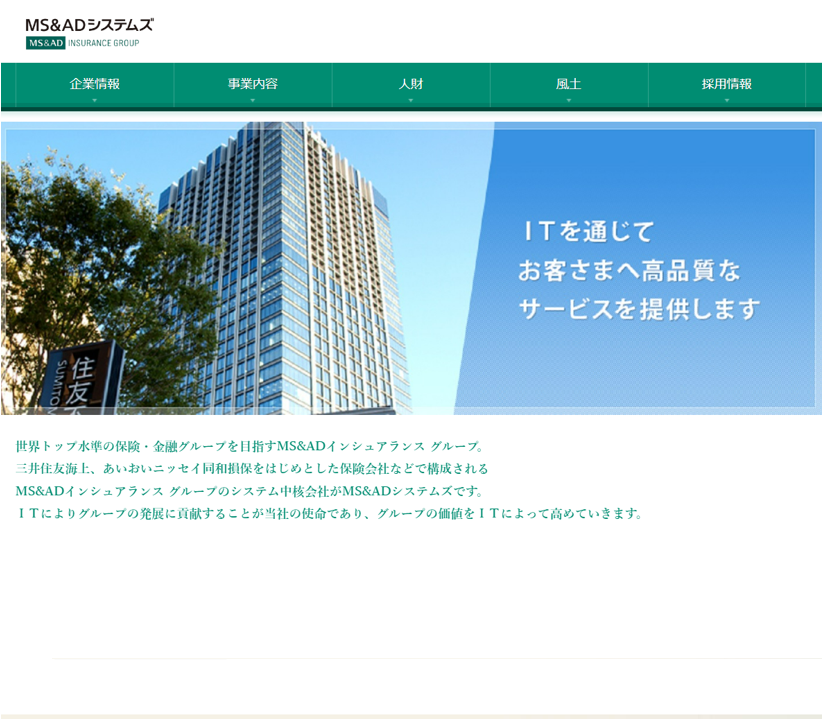This screenshot has width=822, height=719.
Task: Click the line starting 三井住友海上
Action: pos(252,469)
